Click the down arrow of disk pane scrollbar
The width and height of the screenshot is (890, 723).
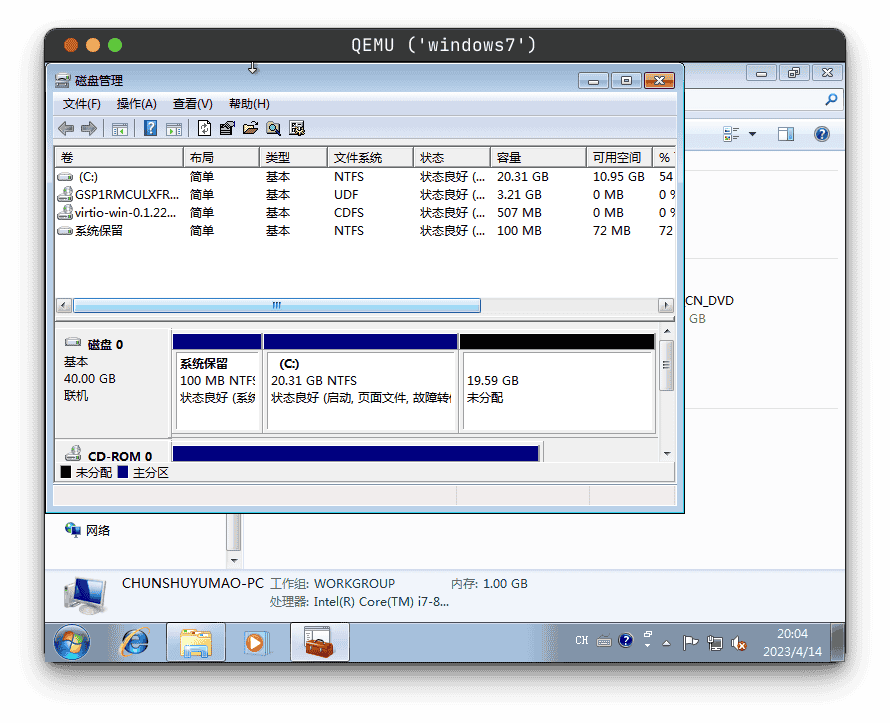pyautogui.click(x=668, y=453)
